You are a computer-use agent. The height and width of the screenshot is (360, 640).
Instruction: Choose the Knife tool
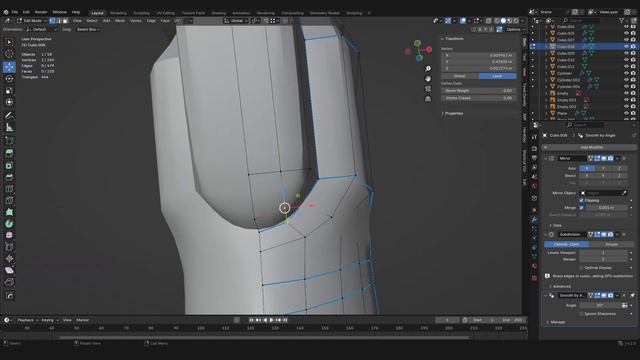coord(9,200)
